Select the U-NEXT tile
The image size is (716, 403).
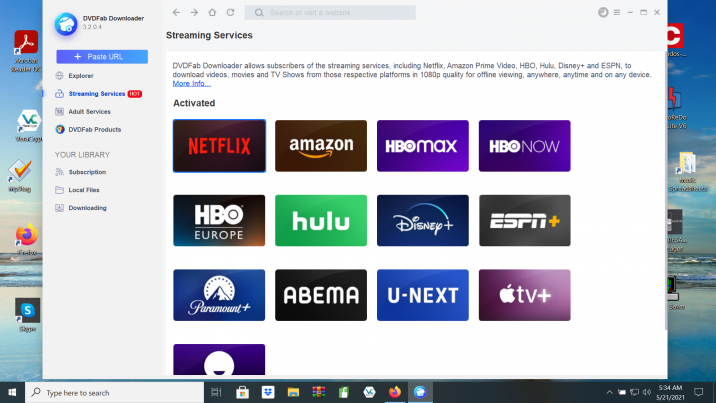click(x=423, y=295)
